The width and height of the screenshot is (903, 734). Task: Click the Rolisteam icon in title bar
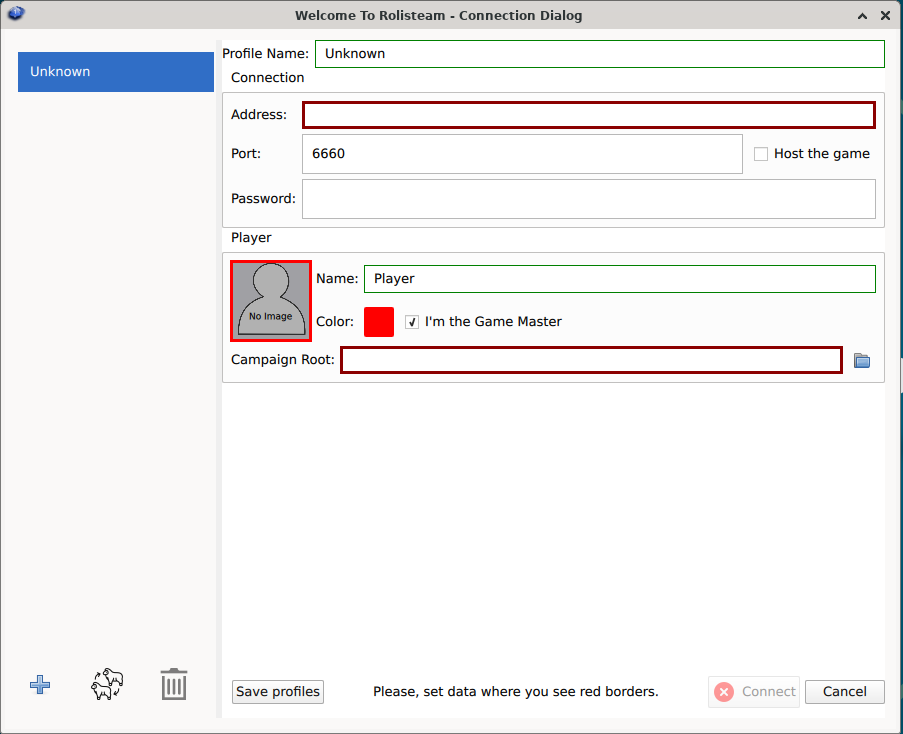(16, 15)
